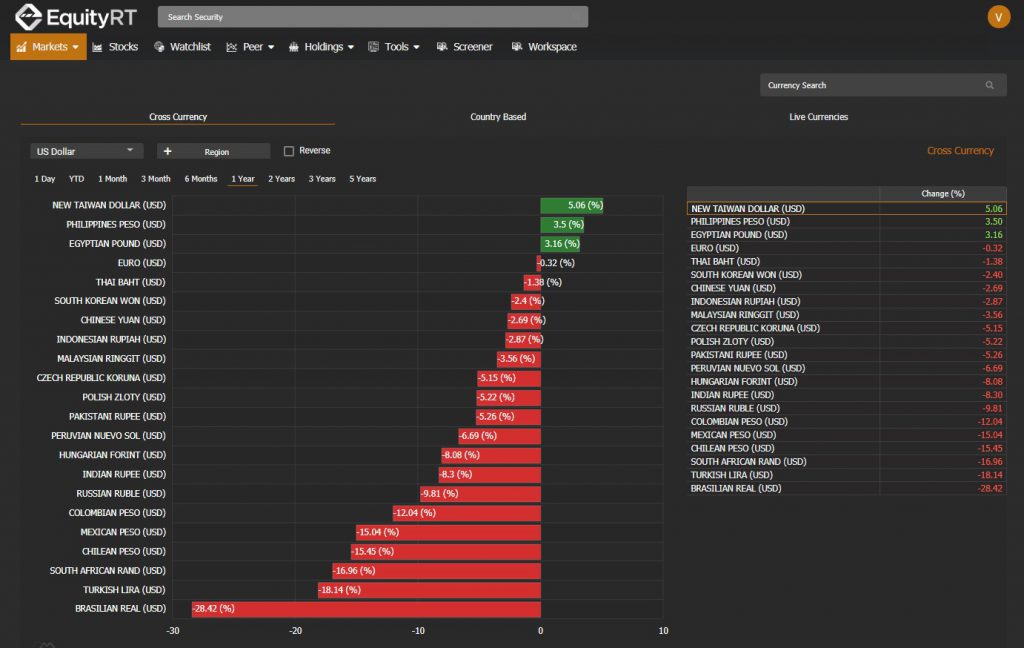Click the Stocks icon in navigation
The image size is (1024, 648).
pyautogui.click(x=97, y=47)
